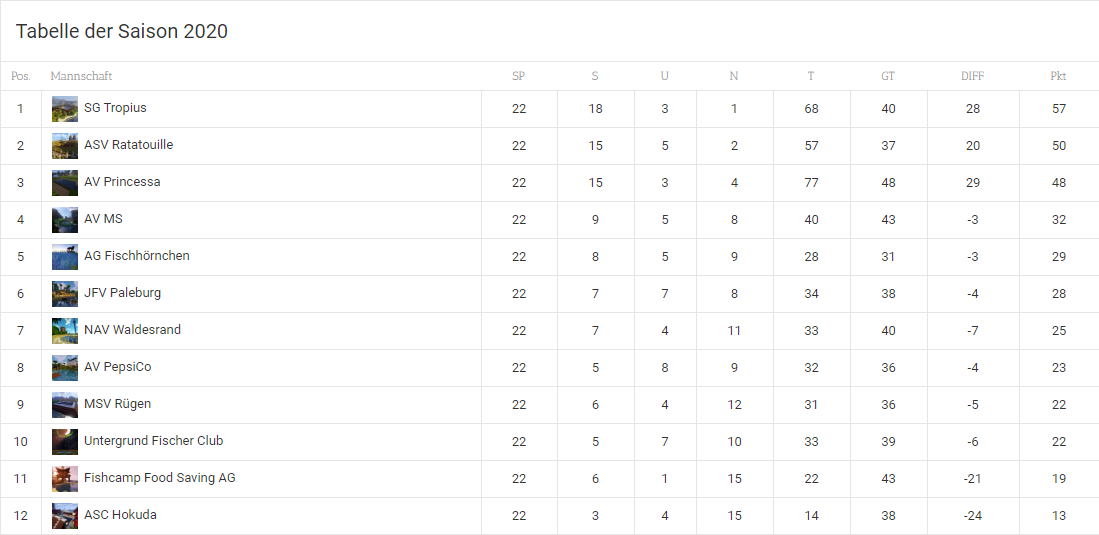This screenshot has height=535, width=1099.
Task: Click the Tabelle der Saison 2020 heading
Action: tap(122, 32)
